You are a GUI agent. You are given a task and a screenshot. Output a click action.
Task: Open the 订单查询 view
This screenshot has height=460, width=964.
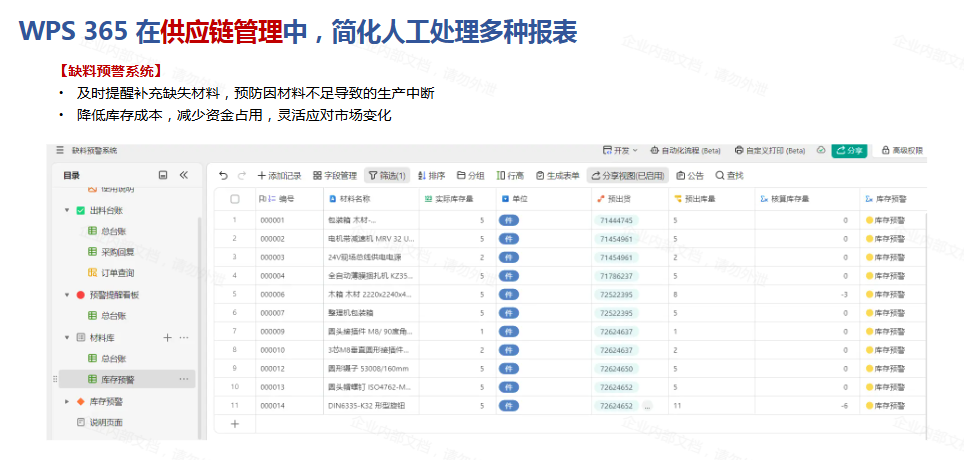(117, 272)
